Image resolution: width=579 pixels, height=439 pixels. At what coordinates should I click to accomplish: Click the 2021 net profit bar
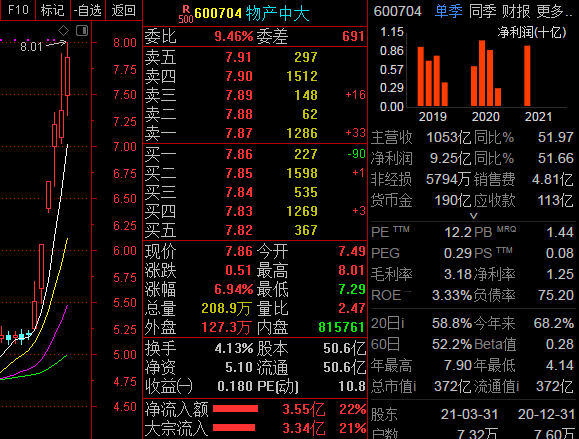point(527,76)
